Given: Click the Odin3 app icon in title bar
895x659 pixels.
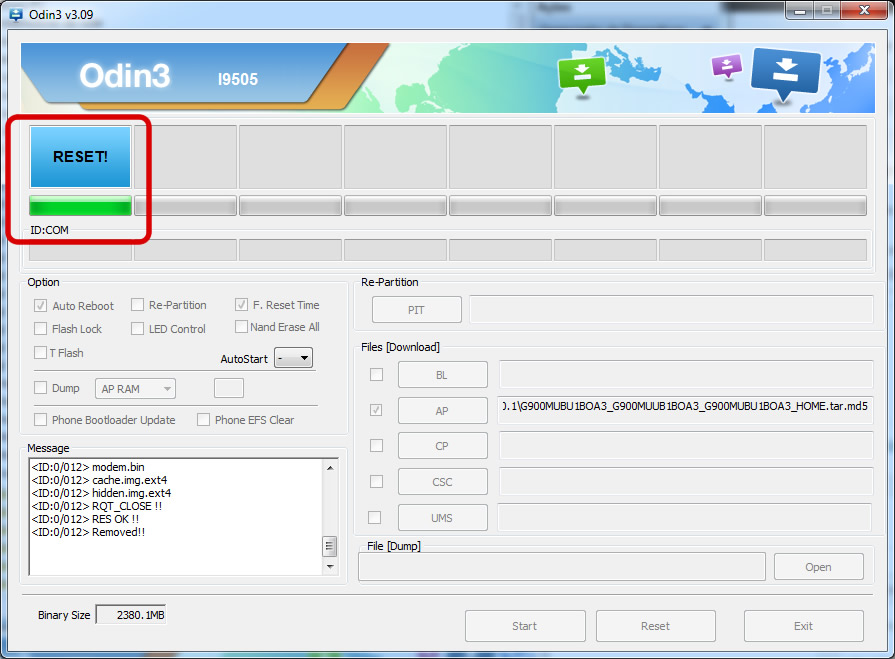Looking at the screenshot, I should (x=16, y=14).
